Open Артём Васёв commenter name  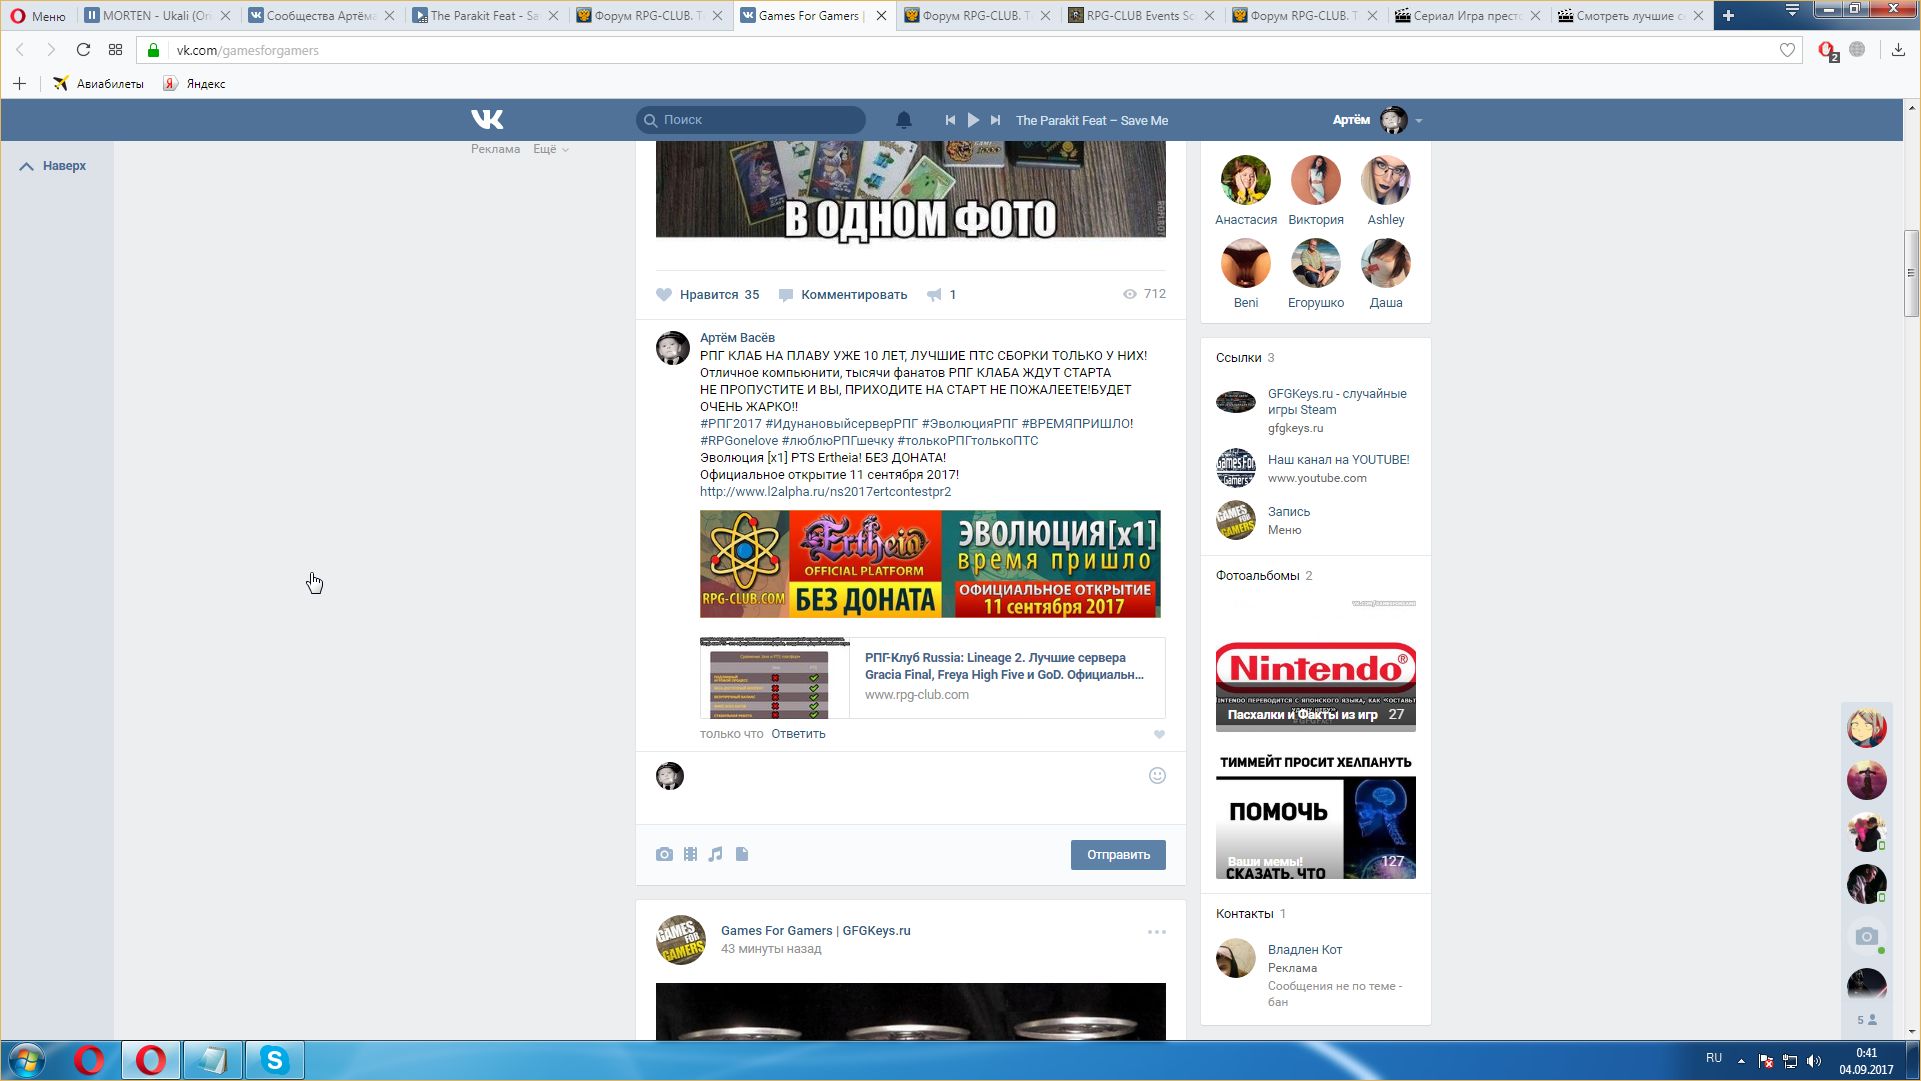click(x=737, y=338)
